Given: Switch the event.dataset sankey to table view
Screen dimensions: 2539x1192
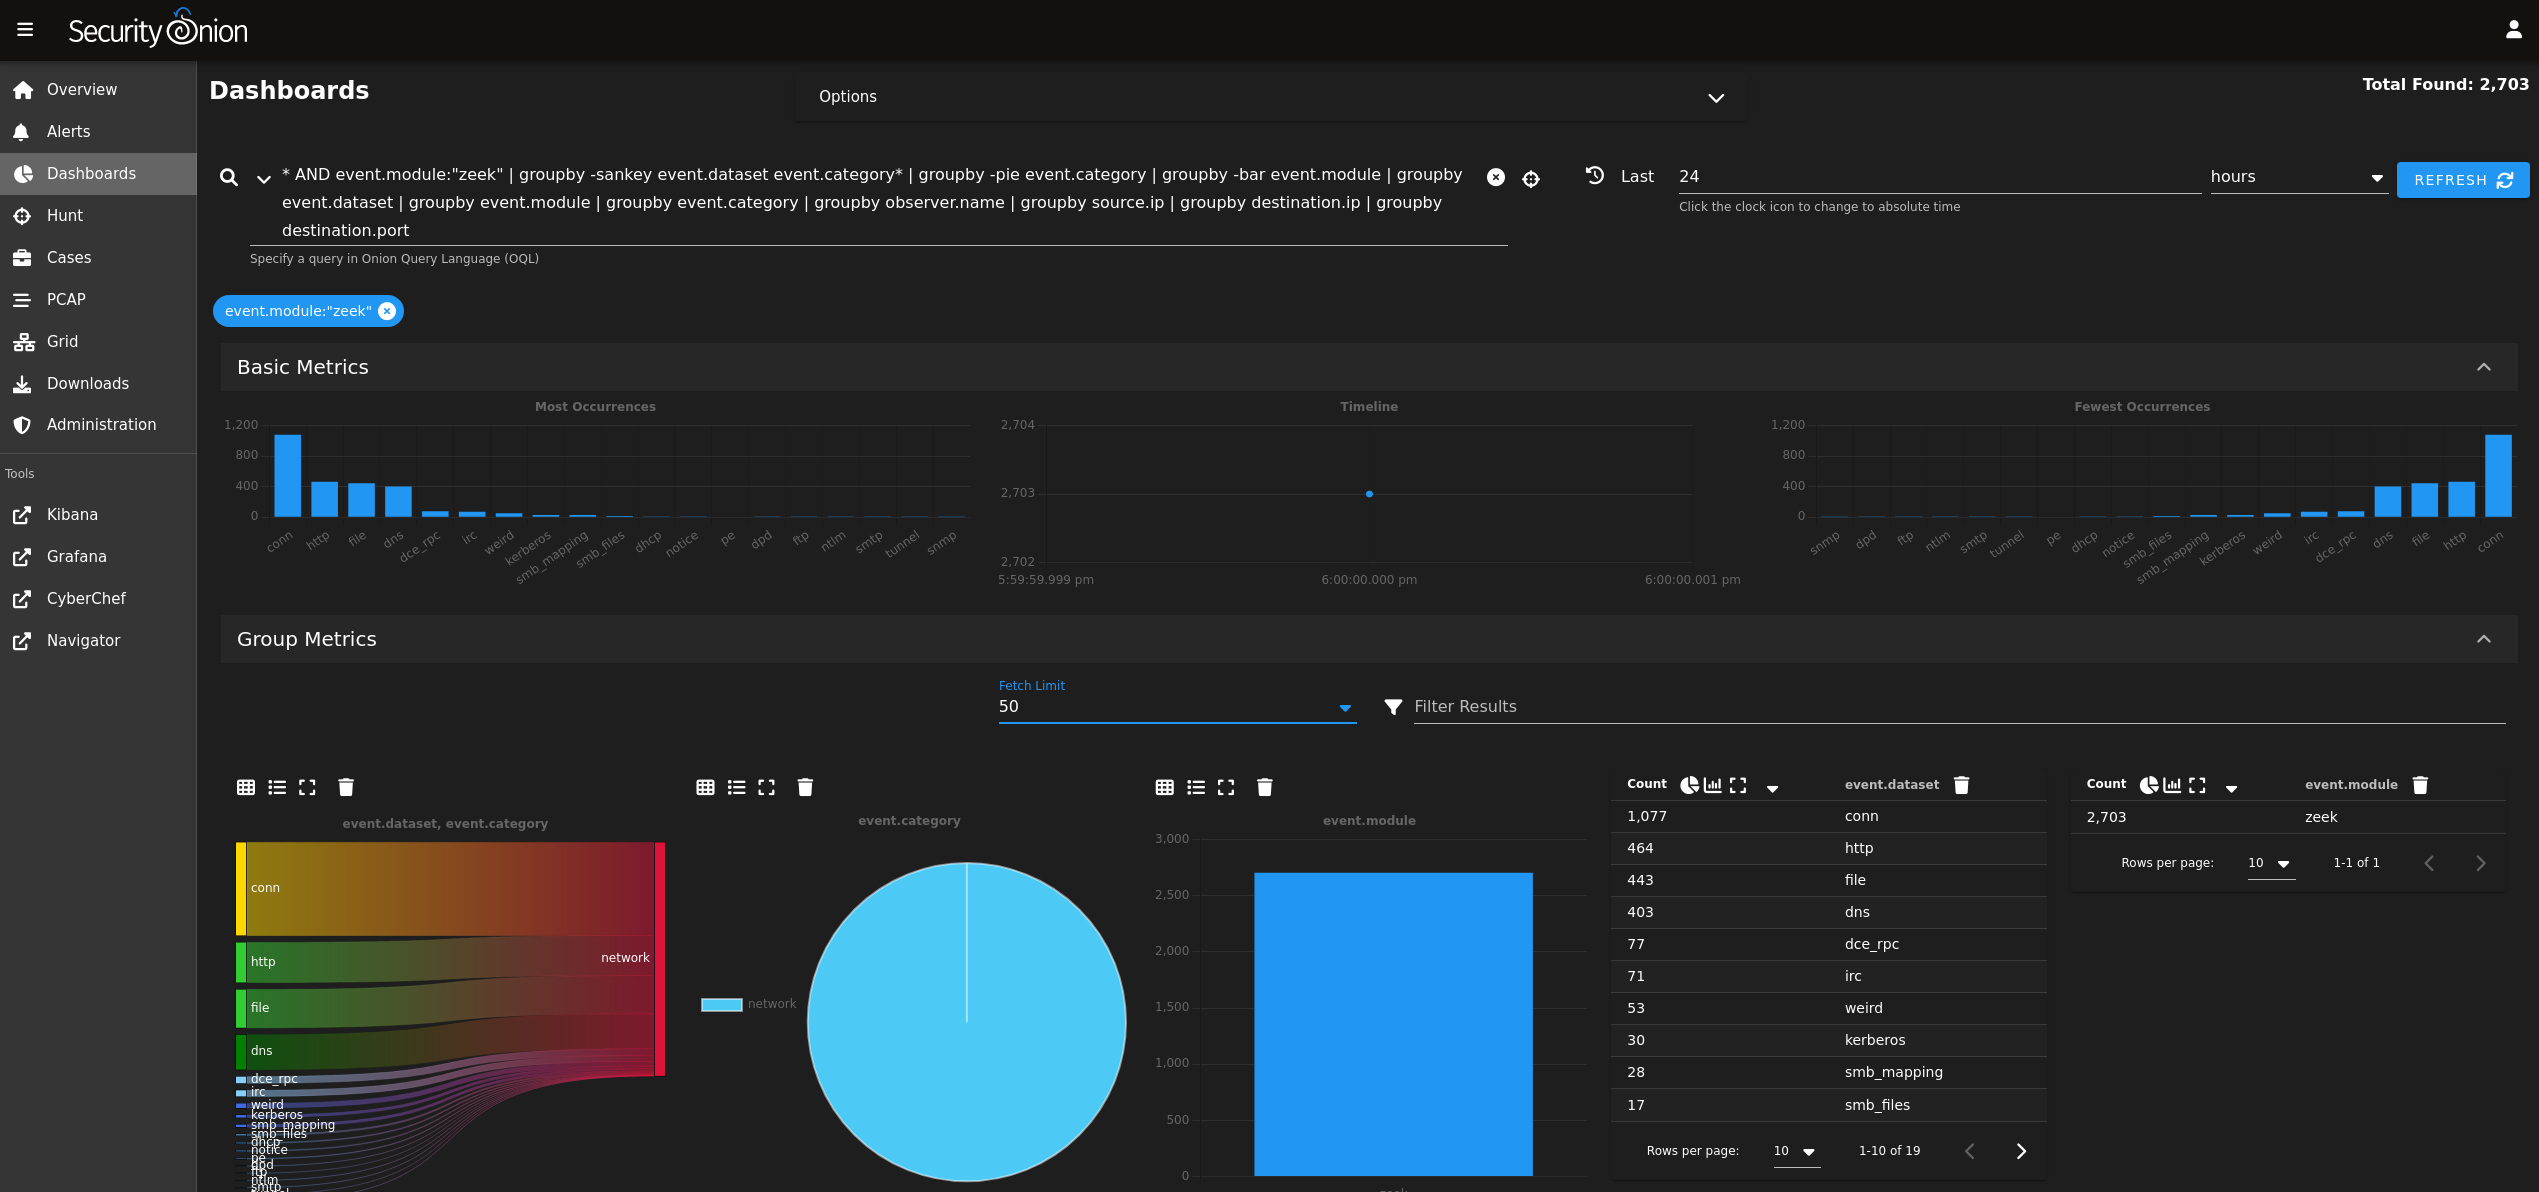Looking at the screenshot, I should (x=245, y=787).
